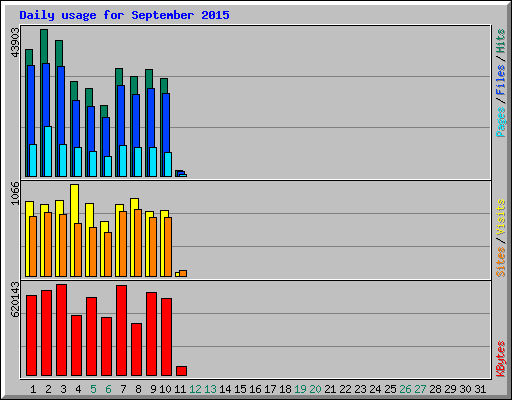Click day 14 on the x-axis

[x=225, y=389]
